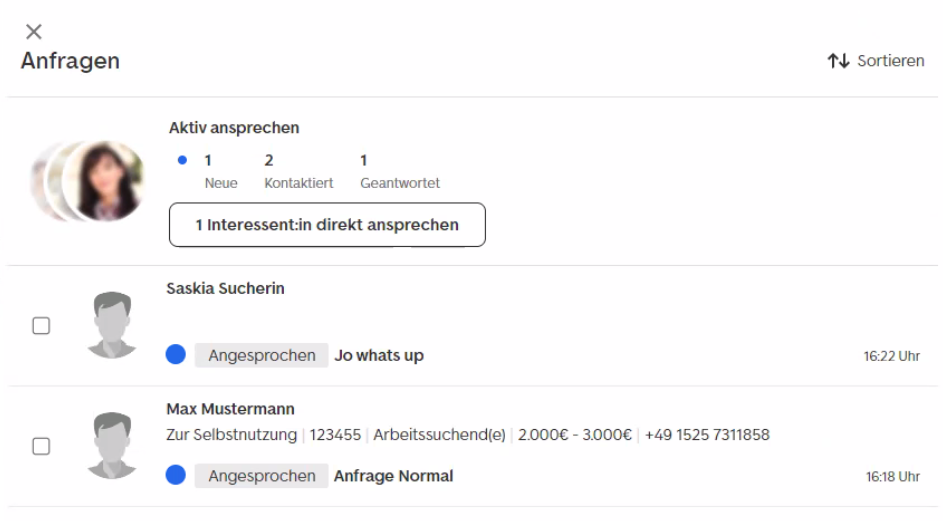Click Max Mustermann's avatar icon

(x=112, y=445)
